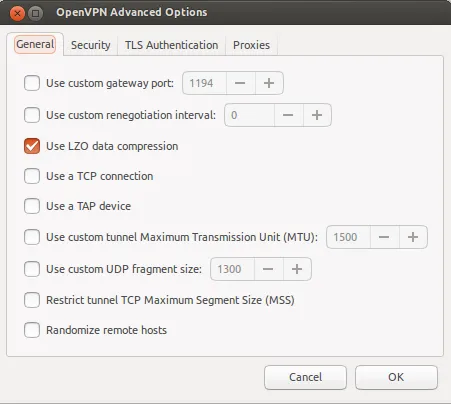
Task: Close the OpenVPN Advanced Options window
Action: (17, 13)
